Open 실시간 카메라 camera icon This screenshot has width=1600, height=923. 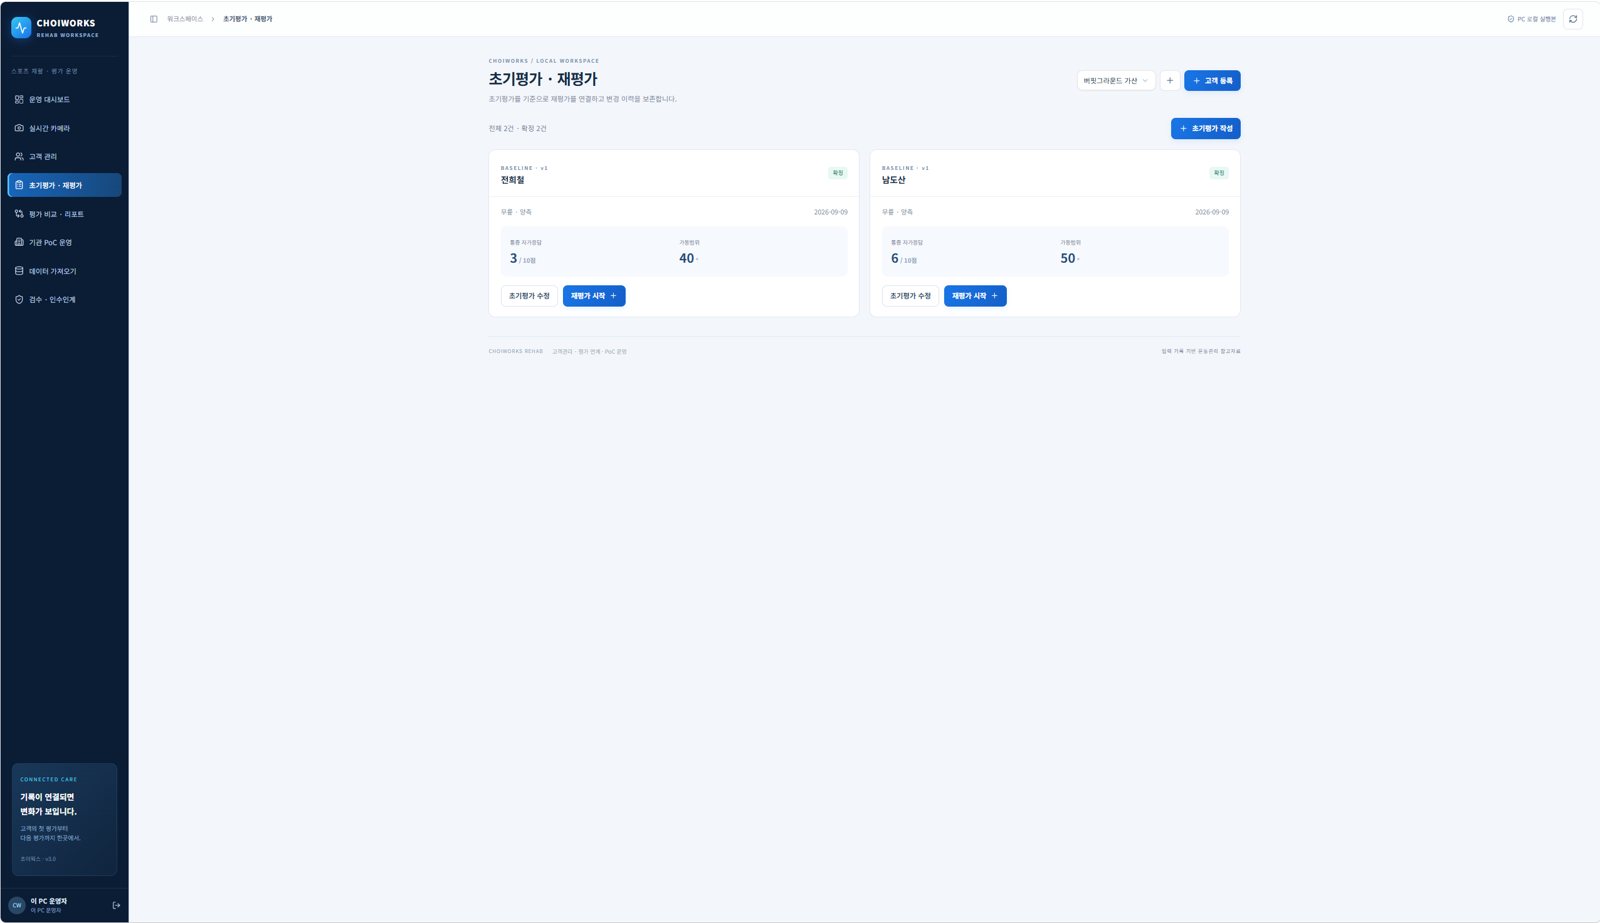(19, 128)
